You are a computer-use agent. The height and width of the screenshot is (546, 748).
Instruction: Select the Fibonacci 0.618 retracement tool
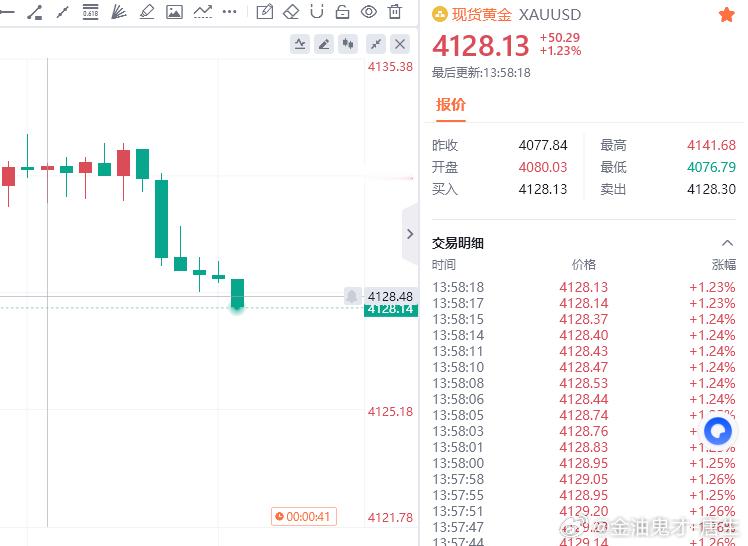[x=90, y=11]
